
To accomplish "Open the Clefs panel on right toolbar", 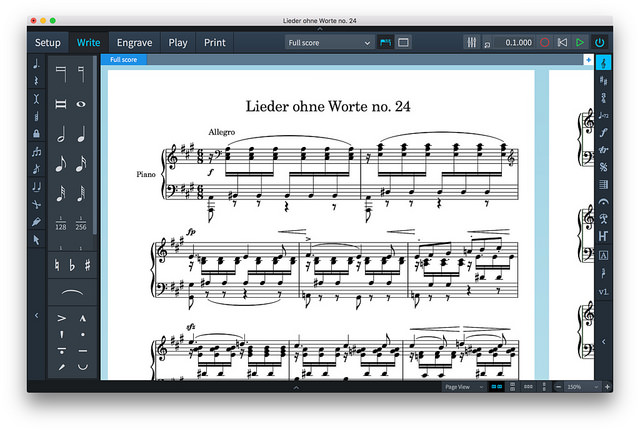I will click(604, 63).
